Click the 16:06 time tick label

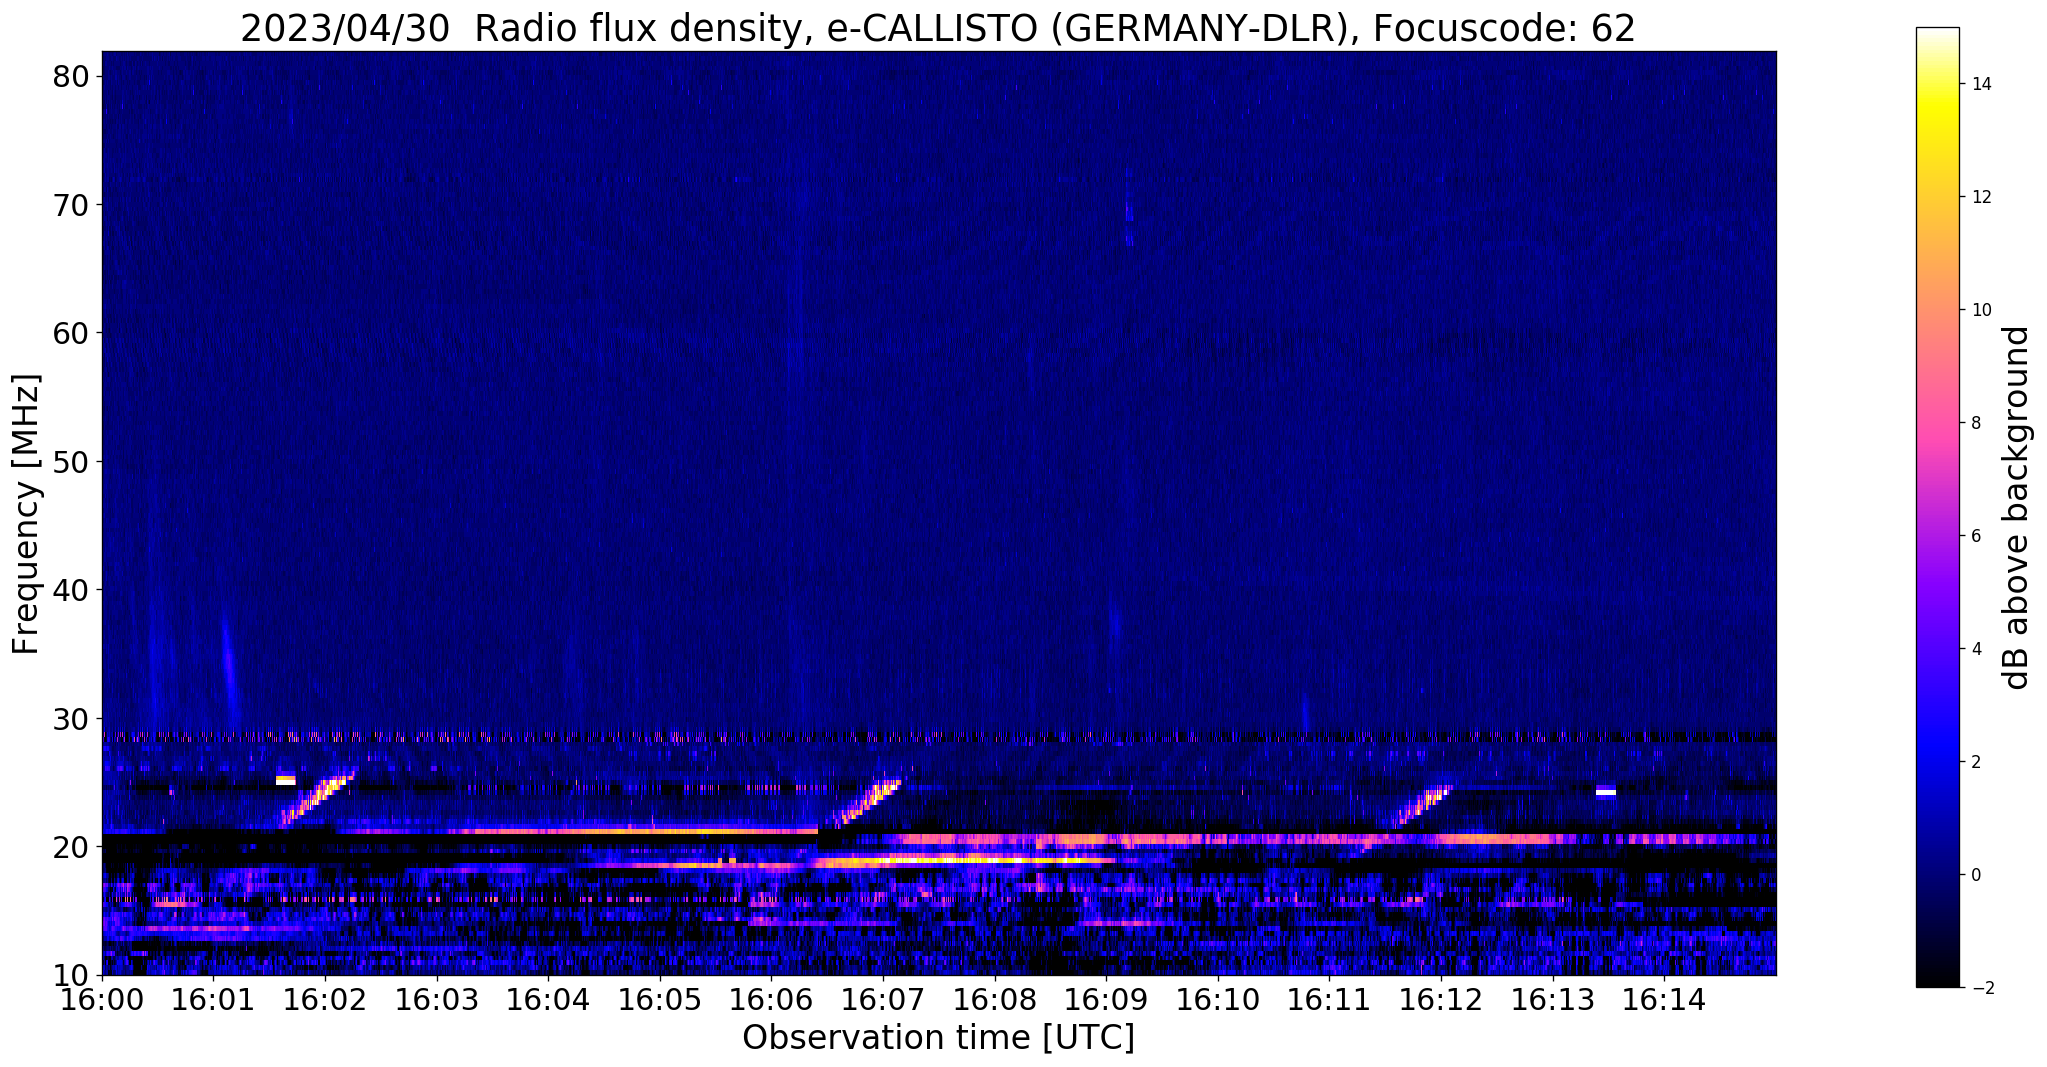pyautogui.click(x=771, y=999)
